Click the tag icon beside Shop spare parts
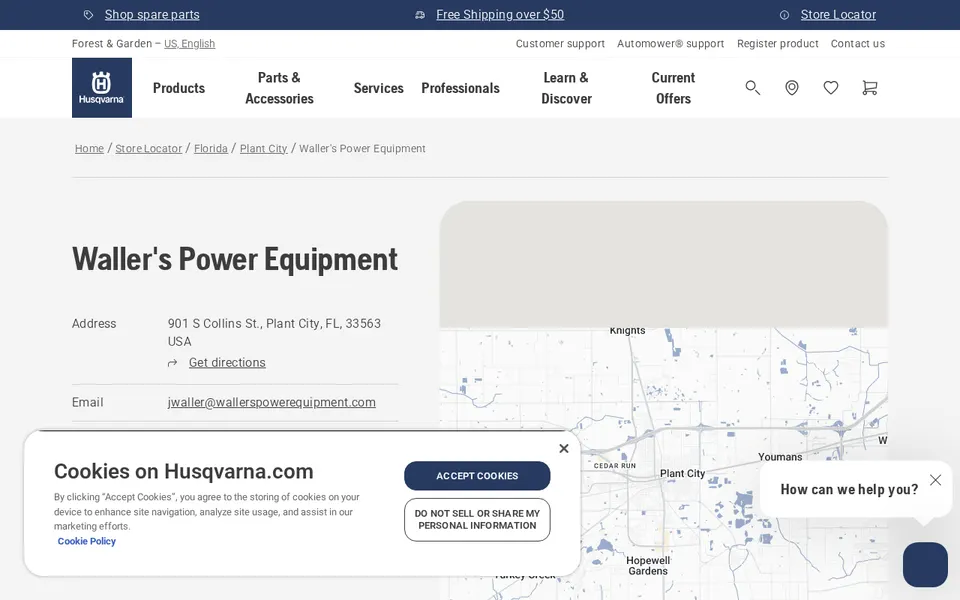 89,15
